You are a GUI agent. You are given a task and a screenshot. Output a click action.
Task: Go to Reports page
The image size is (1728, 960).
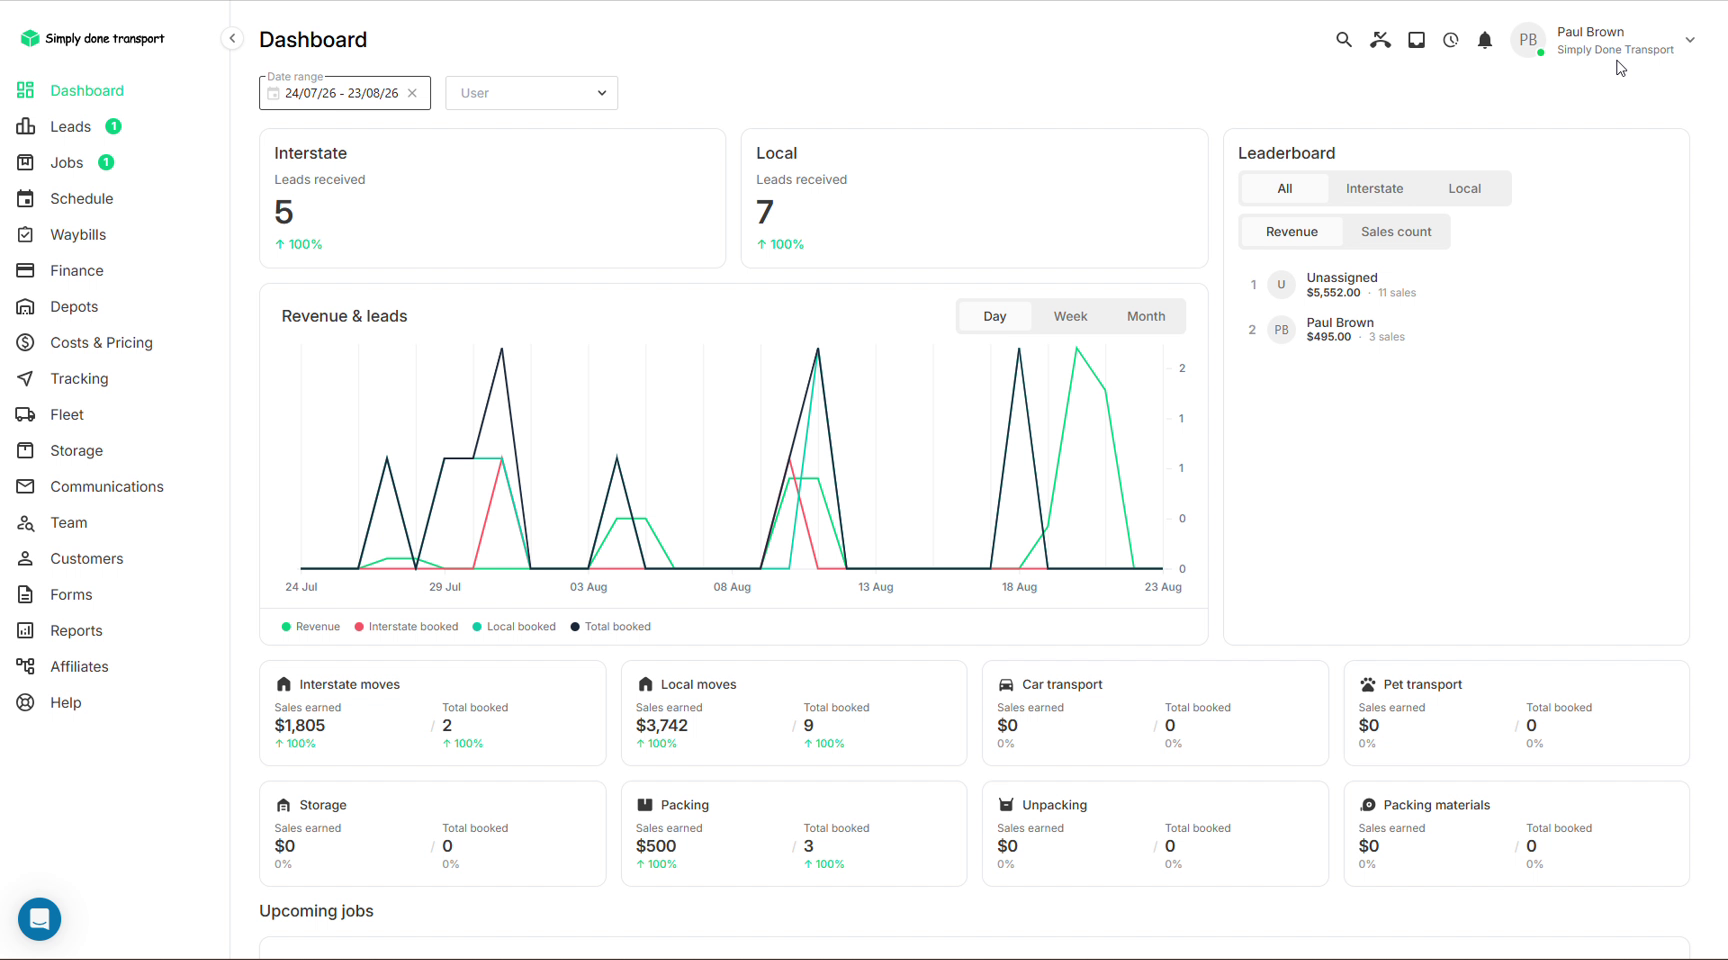[76, 630]
